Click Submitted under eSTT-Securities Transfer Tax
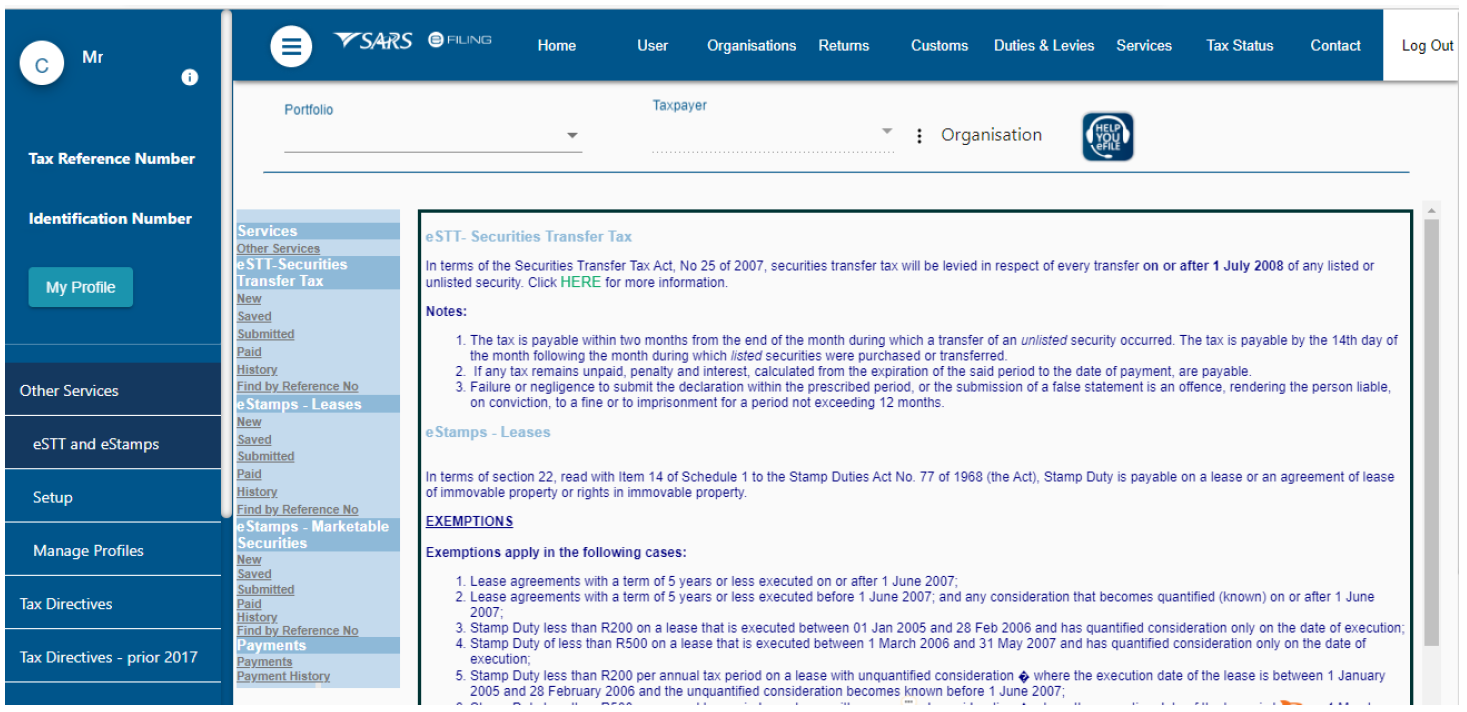This screenshot has width=1467, height=712. point(265,334)
